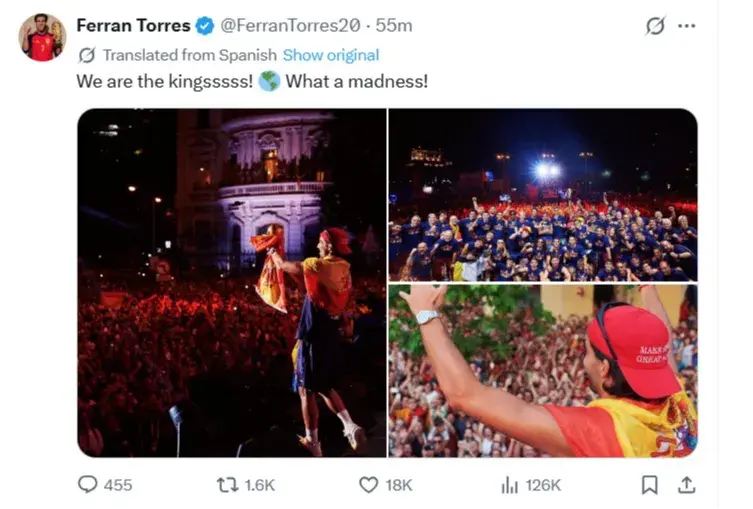753x509 pixels.
Task: Click the 18K likes count
Action: coord(399,485)
